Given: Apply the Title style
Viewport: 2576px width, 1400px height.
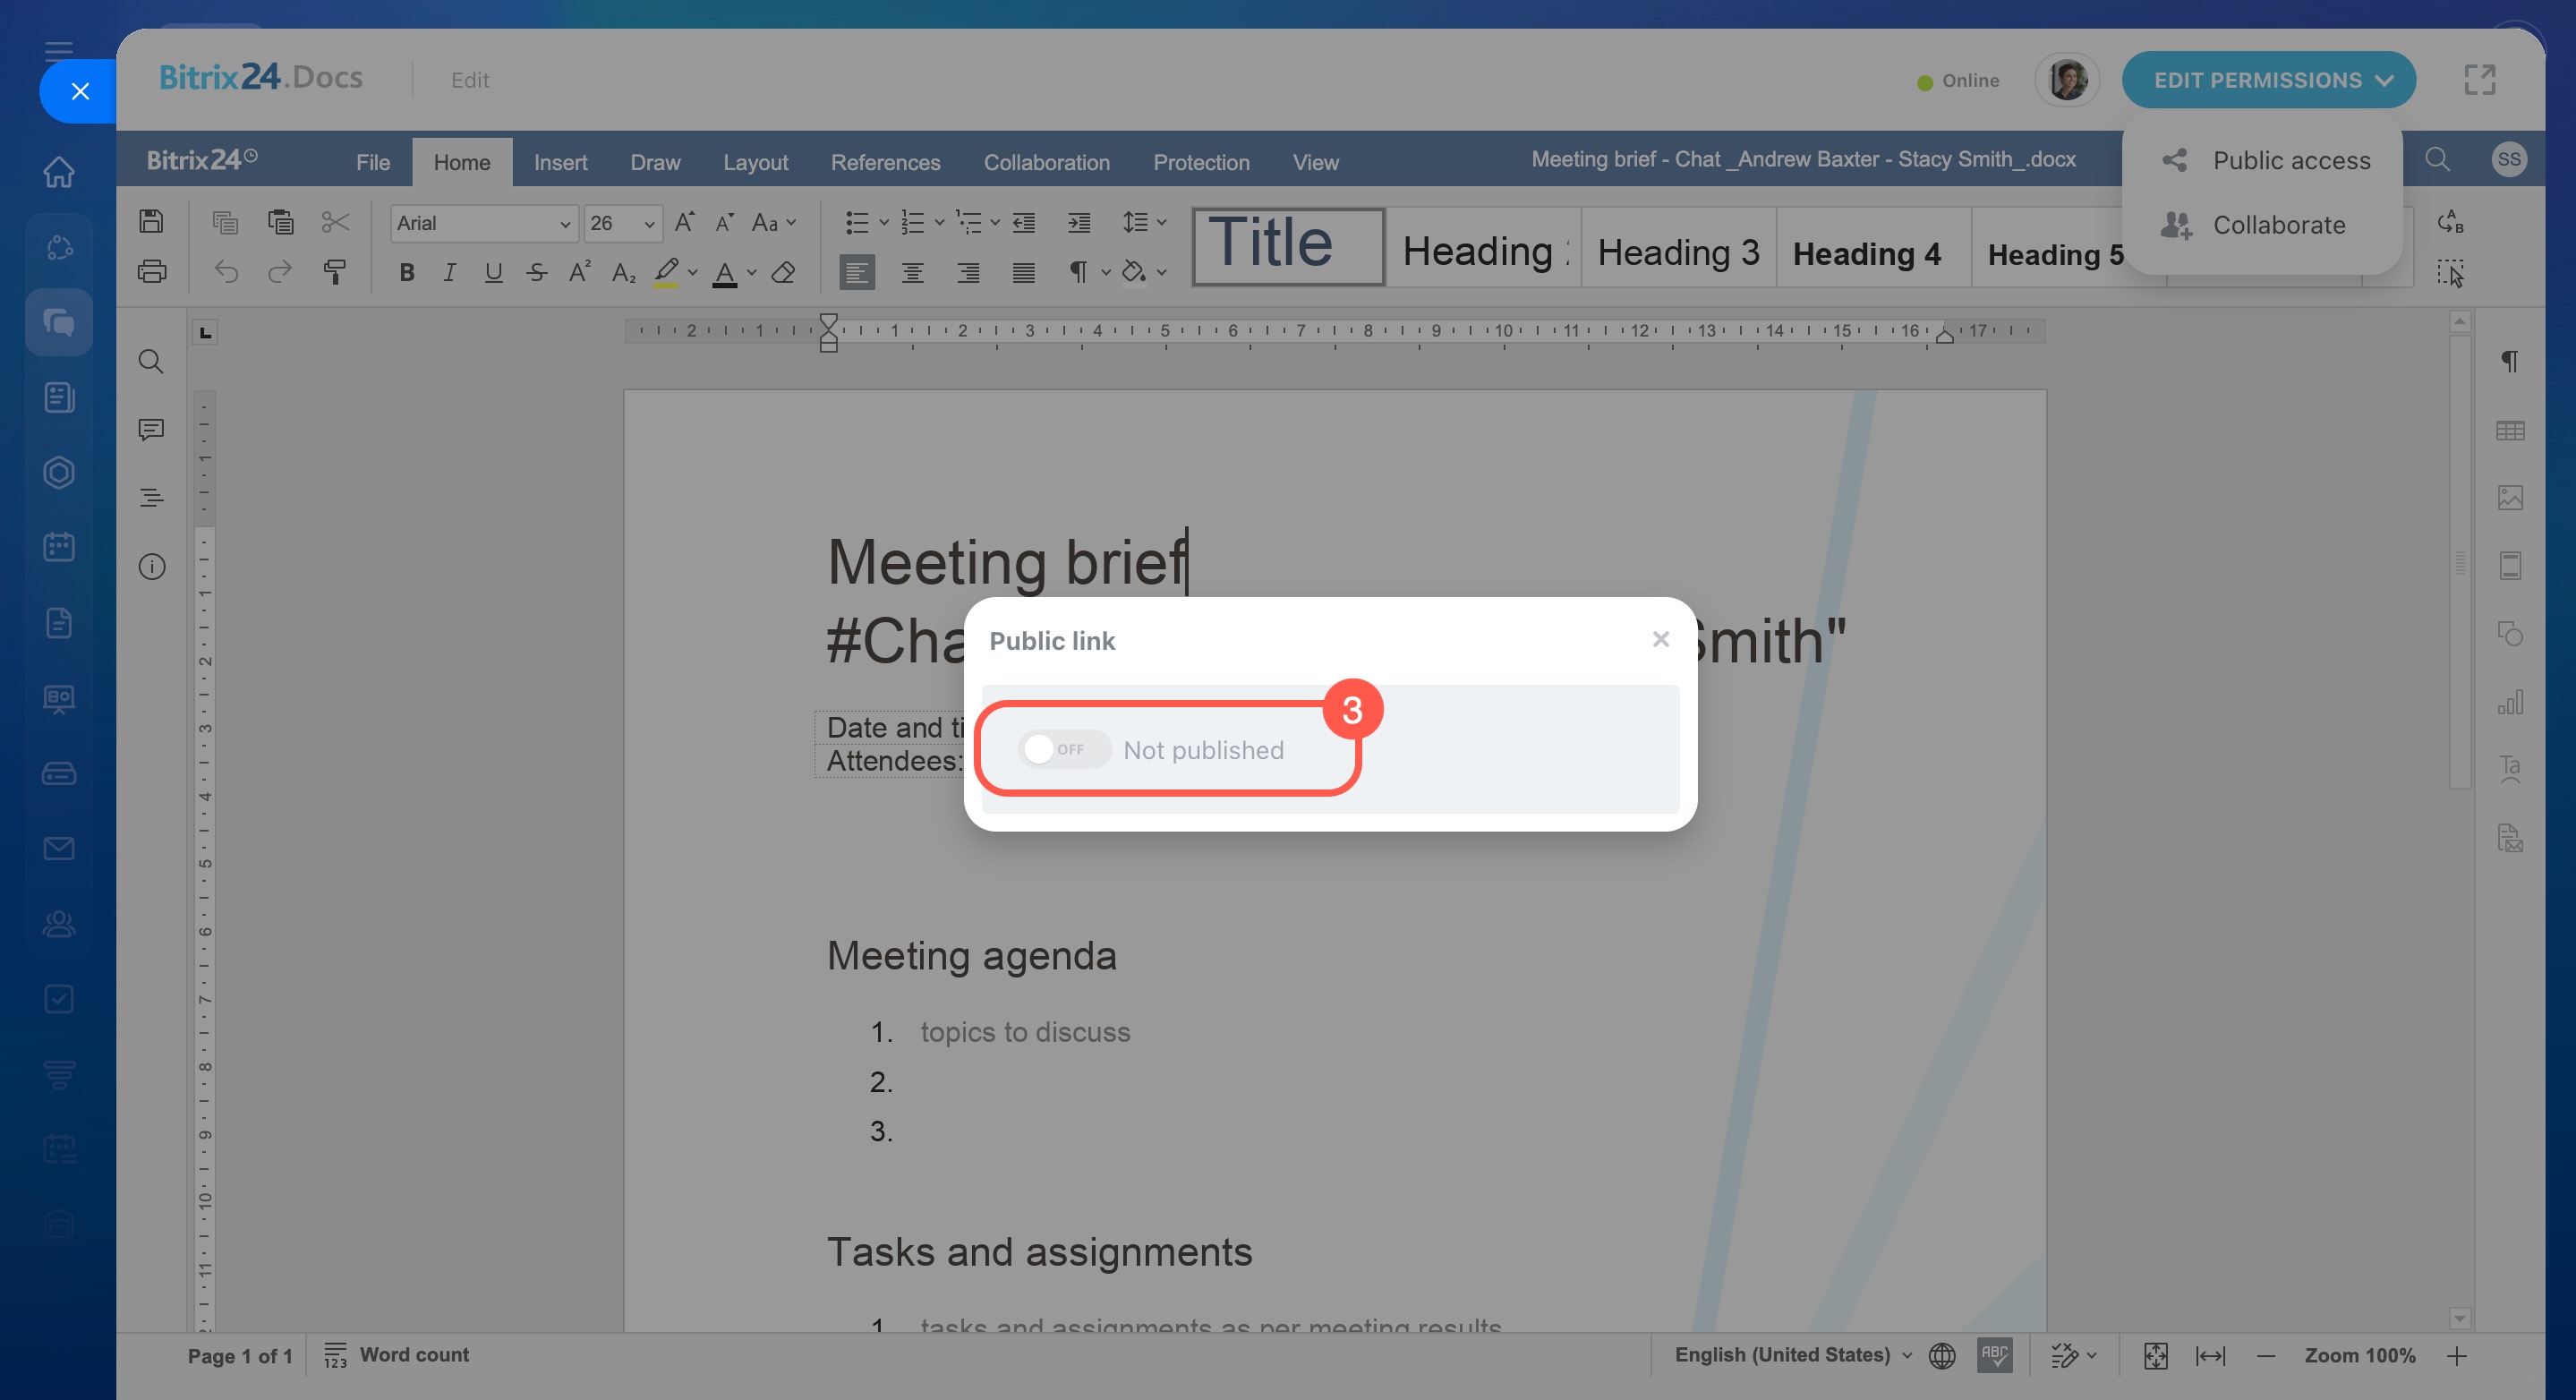Looking at the screenshot, I should (1288, 246).
